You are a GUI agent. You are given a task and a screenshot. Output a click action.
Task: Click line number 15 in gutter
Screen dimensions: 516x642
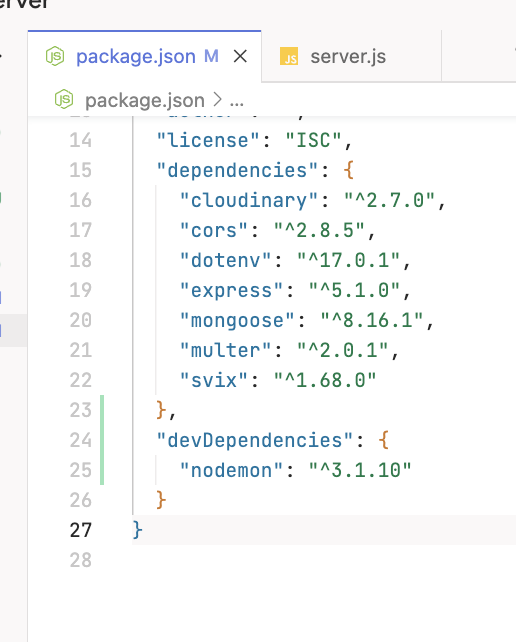click(x=80, y=170)
